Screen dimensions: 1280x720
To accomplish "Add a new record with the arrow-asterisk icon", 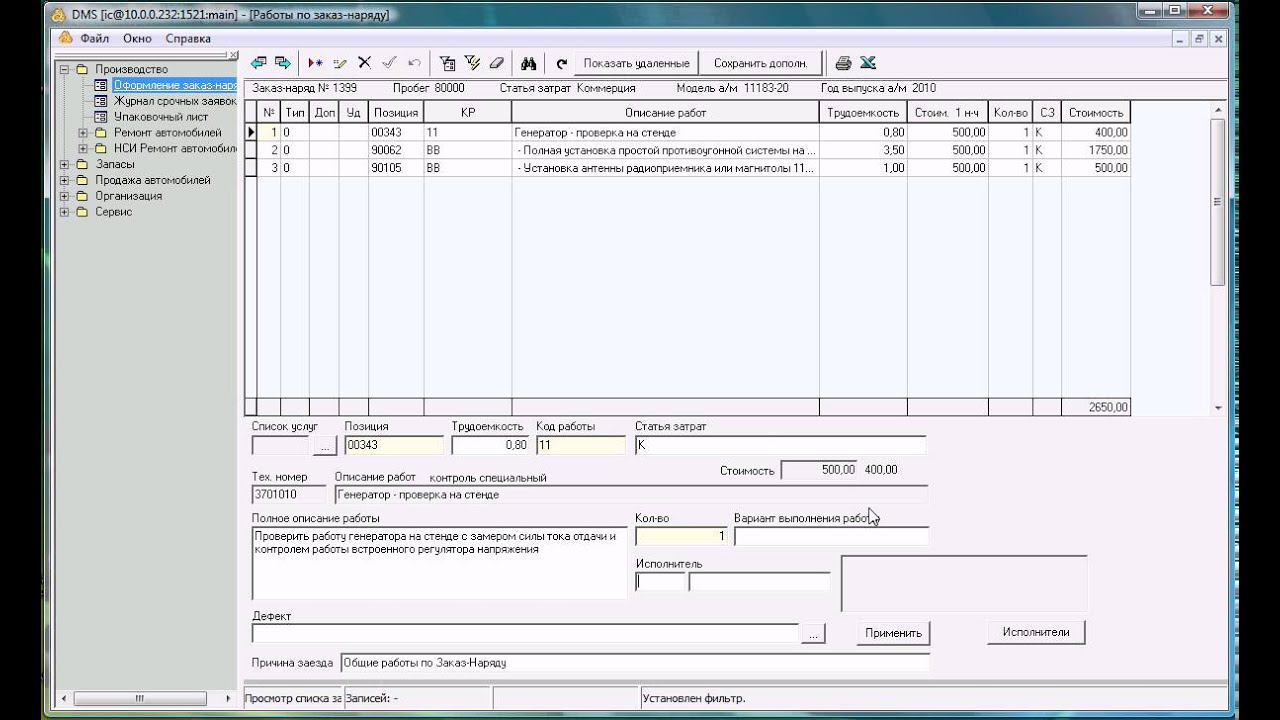I will [315, 63].
